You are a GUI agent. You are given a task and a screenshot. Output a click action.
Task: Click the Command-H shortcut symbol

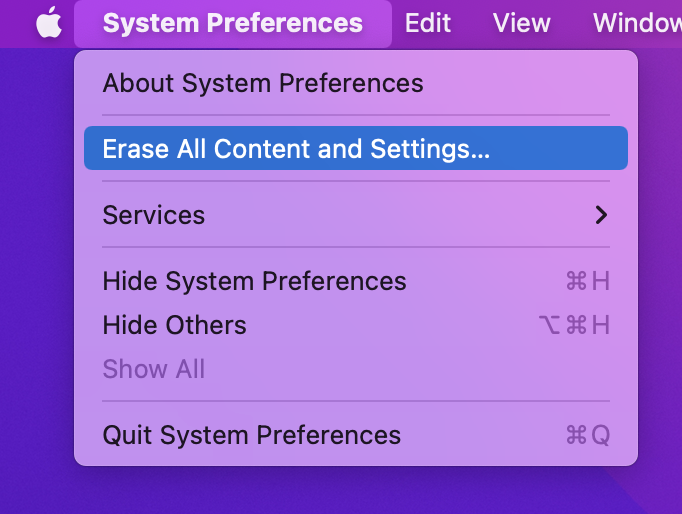tap(588, 281)
